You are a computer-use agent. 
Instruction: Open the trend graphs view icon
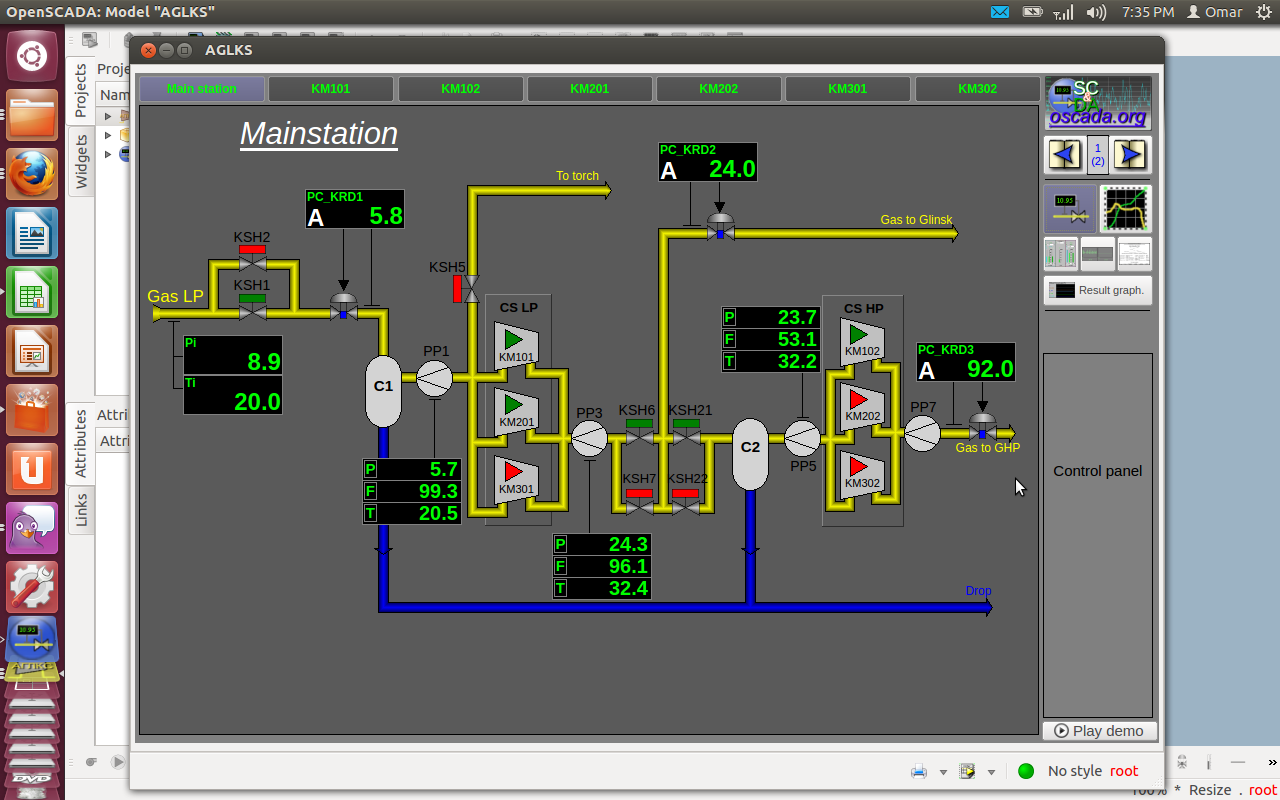click(x=1125, y=209)
